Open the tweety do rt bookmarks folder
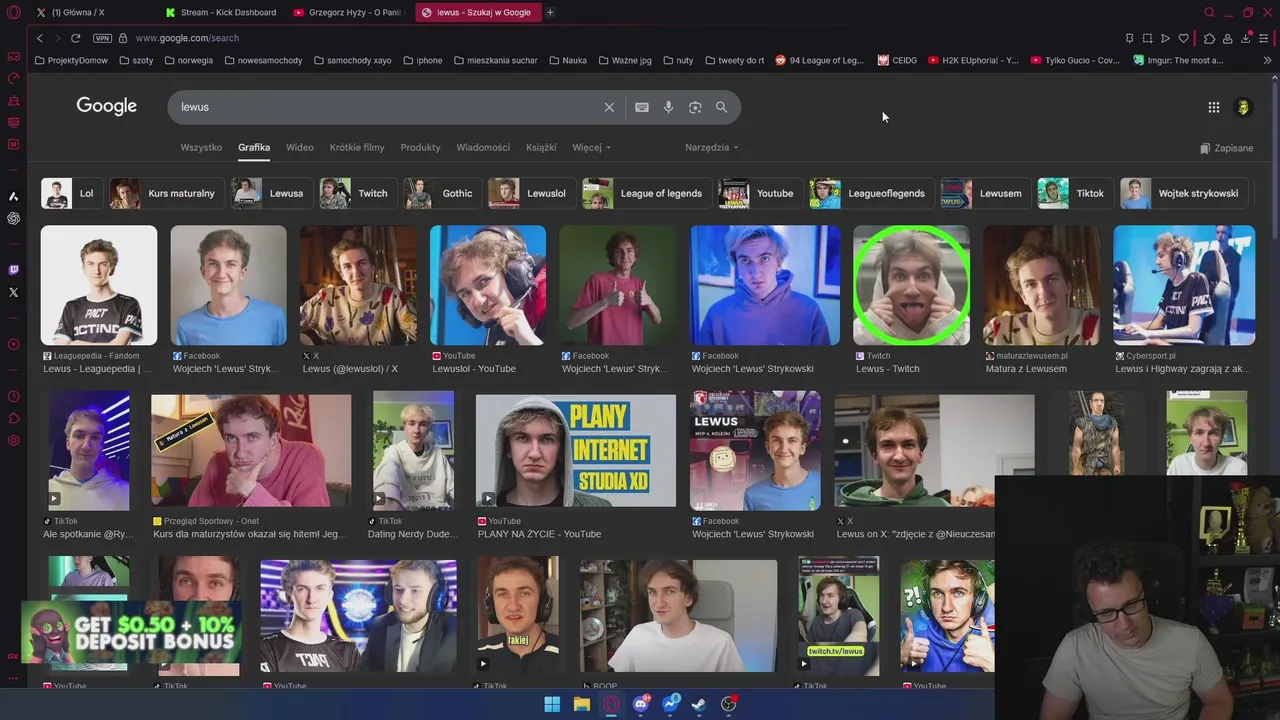The height and width of the screenshot is (720, 1280). tap(734, 60)
